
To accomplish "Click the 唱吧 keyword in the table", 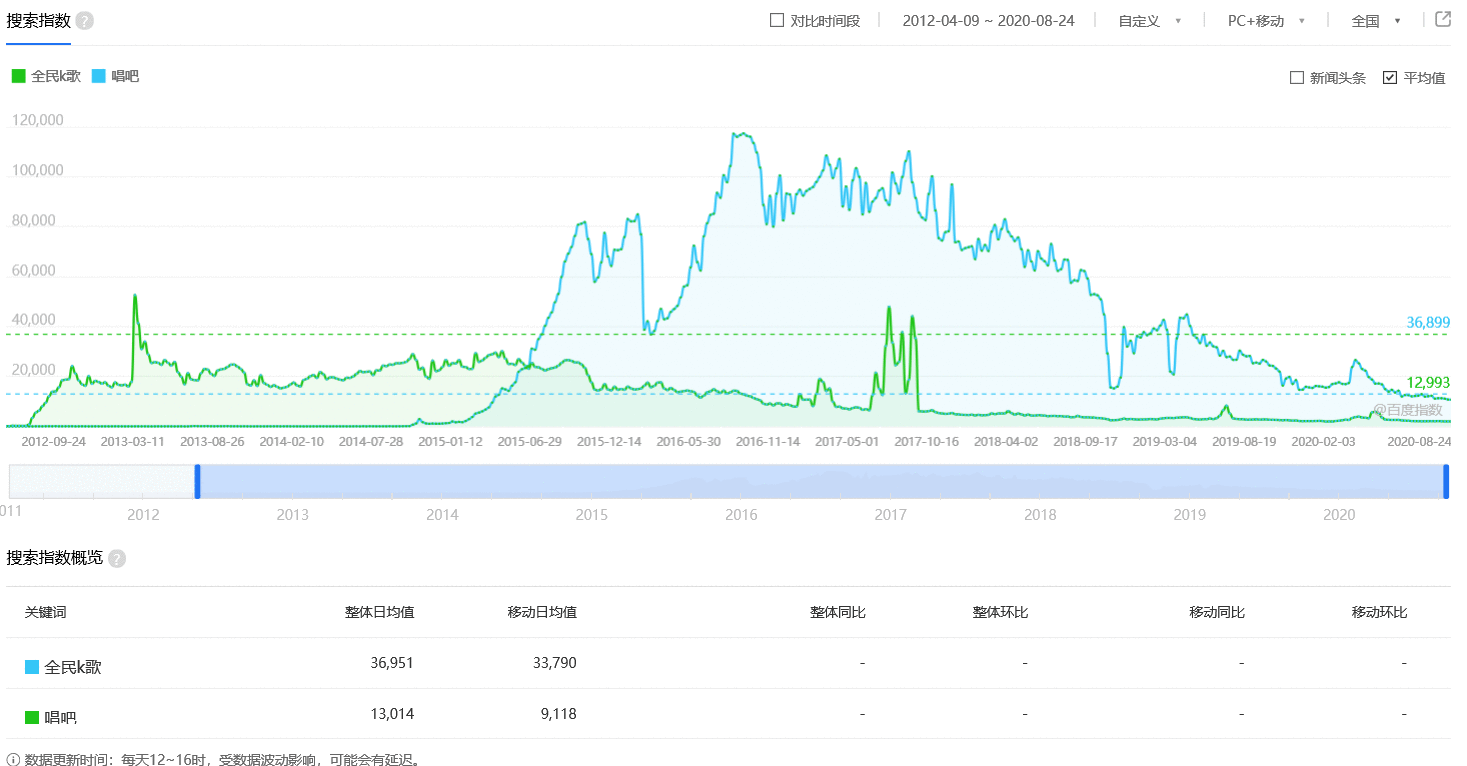I will click(61, 717).
